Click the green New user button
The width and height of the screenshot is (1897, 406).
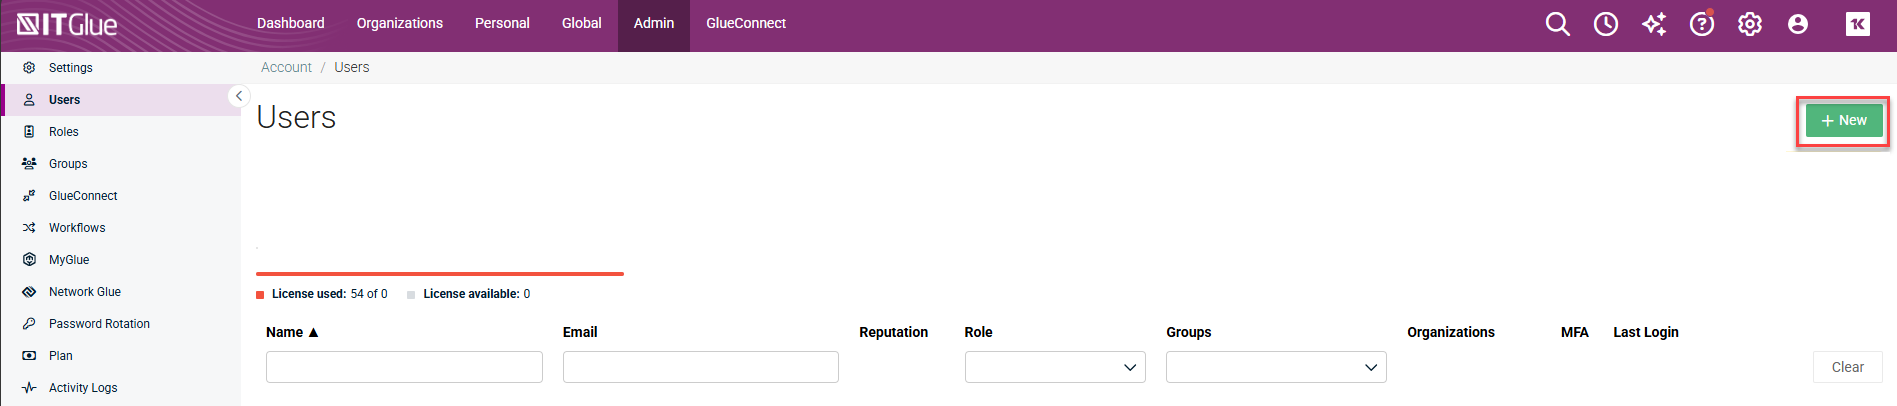tap(1843, 121)
